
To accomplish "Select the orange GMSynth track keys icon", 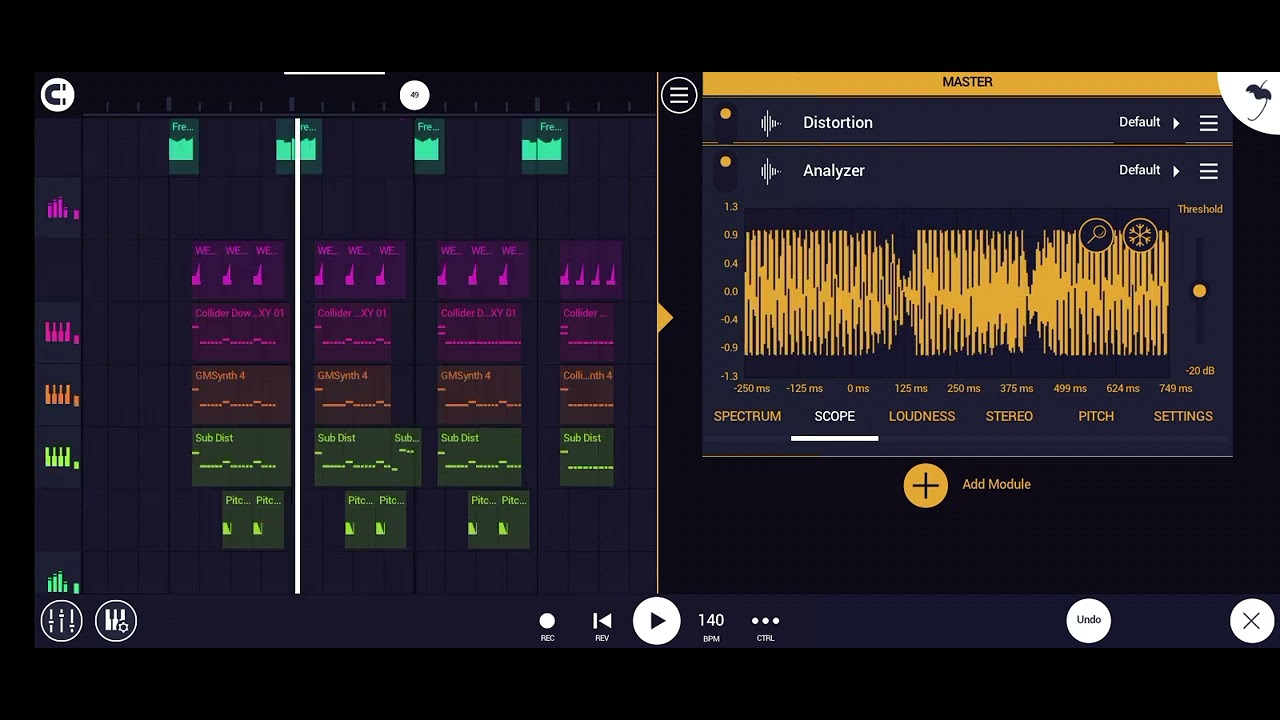I will coord(61,395).
